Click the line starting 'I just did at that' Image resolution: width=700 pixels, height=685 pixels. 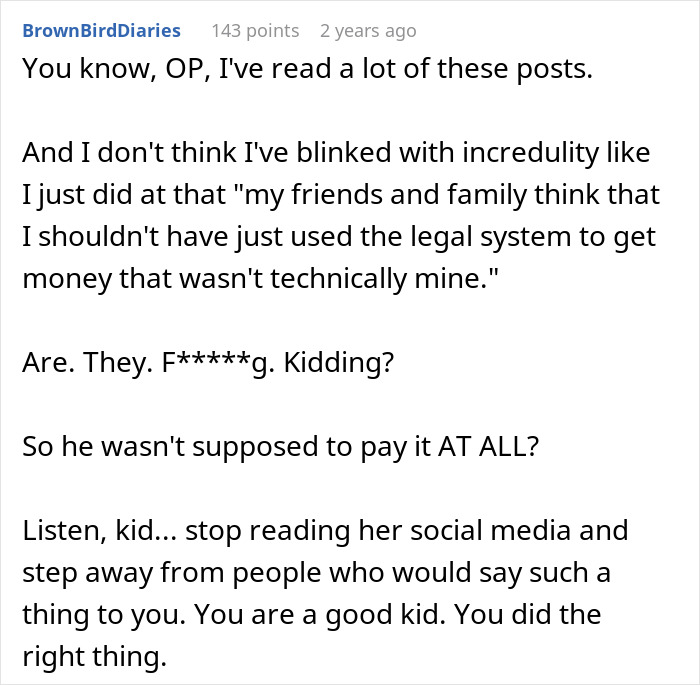pos(341,195)
